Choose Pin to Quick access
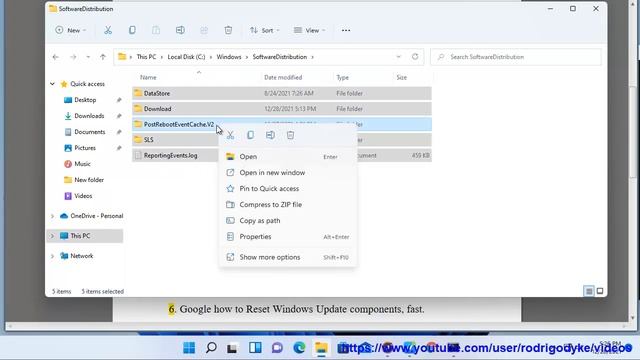Viewport: 640px width, 360px height. point(288,189)
